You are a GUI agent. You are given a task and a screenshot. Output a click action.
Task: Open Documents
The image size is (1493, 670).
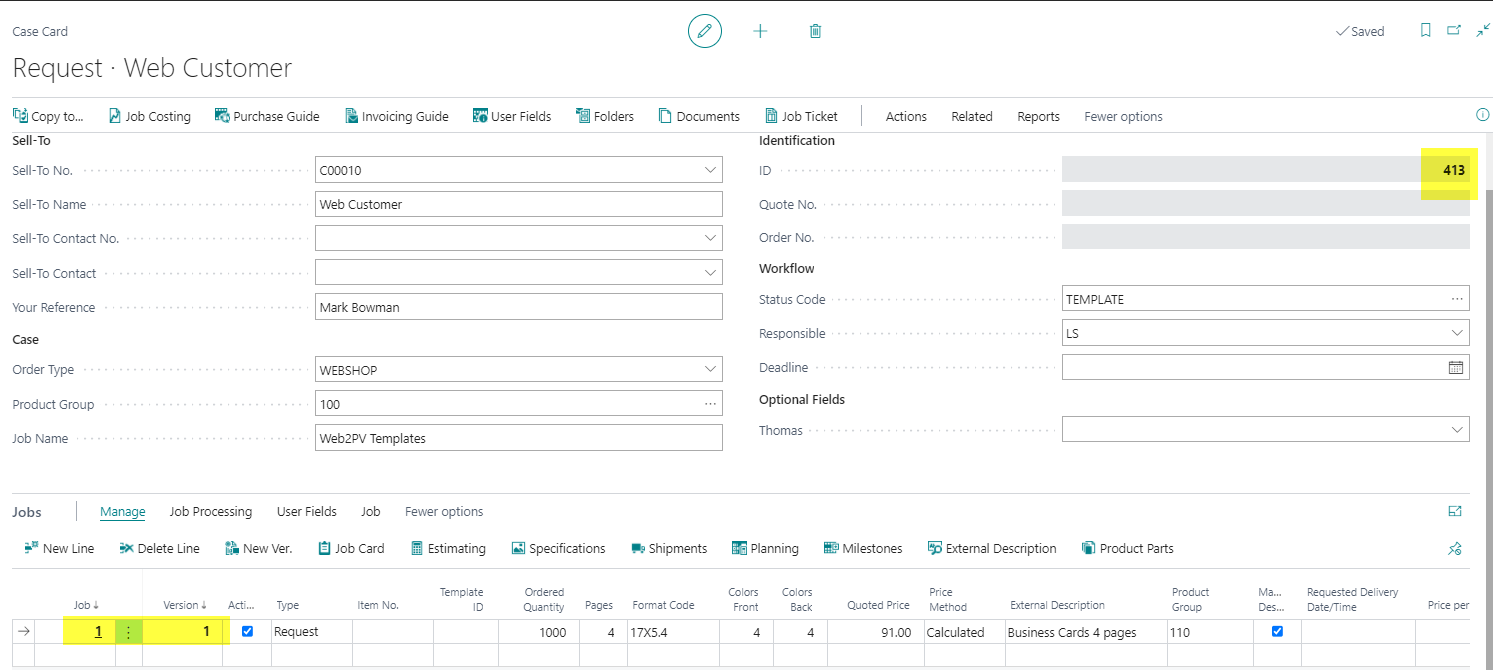(699, 116)
